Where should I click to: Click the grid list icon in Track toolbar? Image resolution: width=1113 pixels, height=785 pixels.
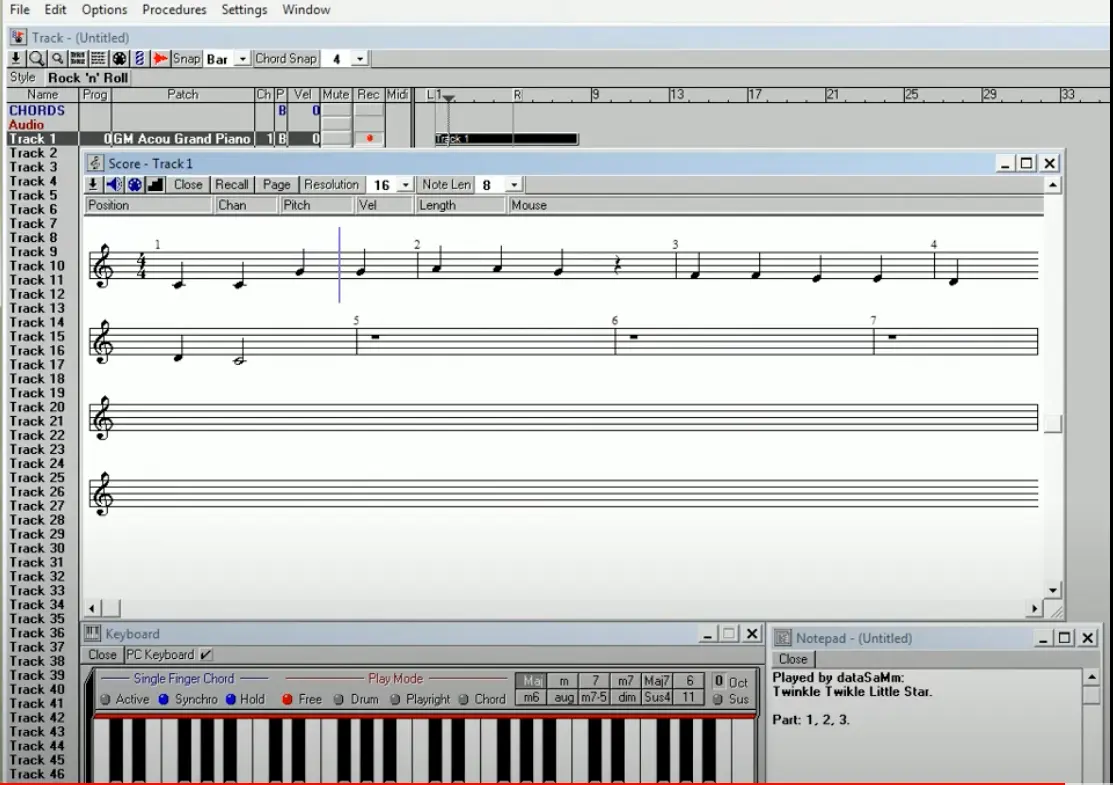pyautogui.click(x=98, y=59)
